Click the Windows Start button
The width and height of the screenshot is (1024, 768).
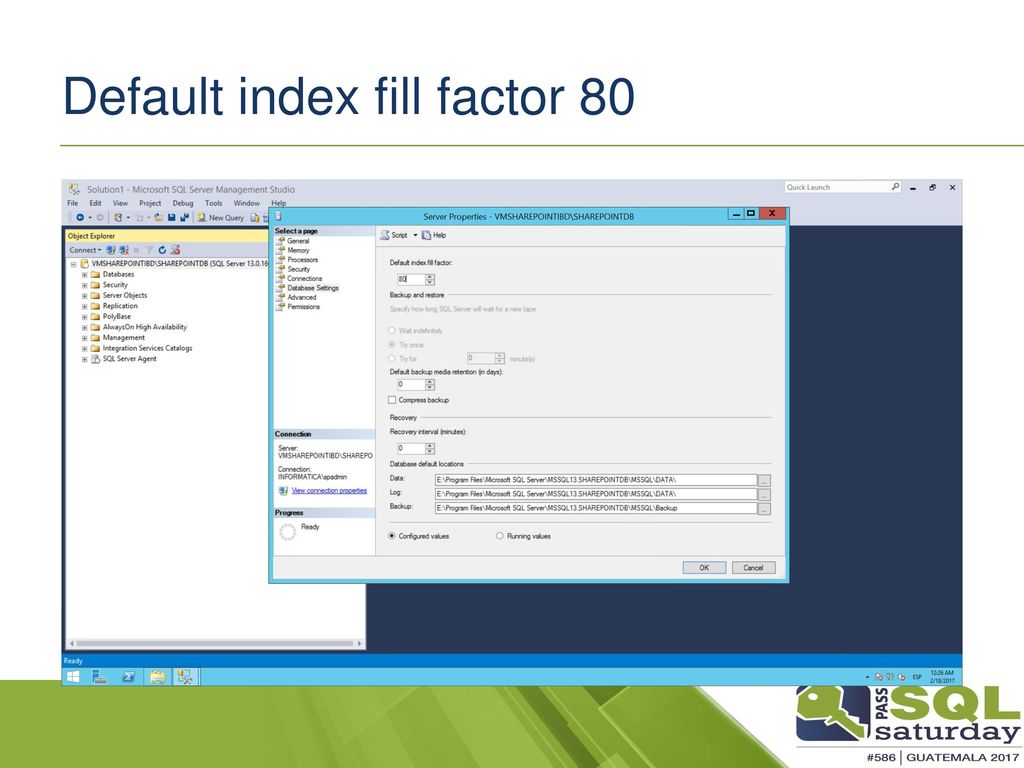[73, 677]
